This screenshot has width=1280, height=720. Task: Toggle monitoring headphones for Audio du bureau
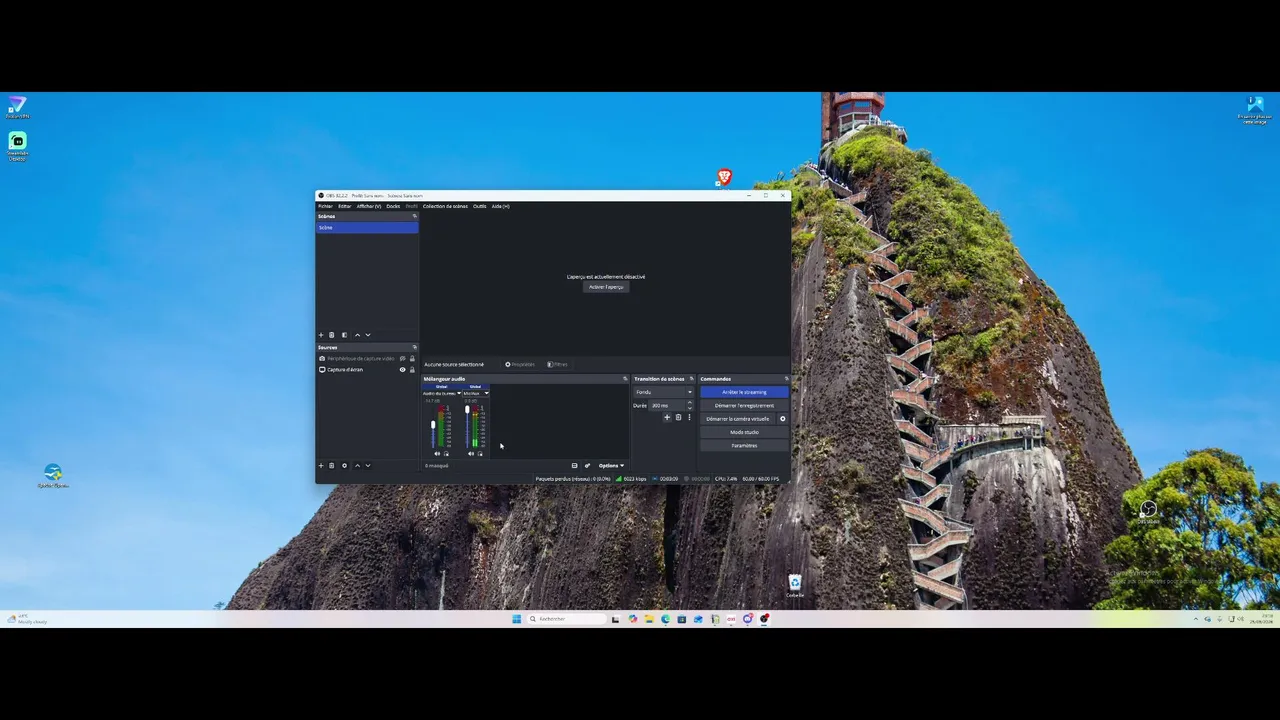(446, 454)
